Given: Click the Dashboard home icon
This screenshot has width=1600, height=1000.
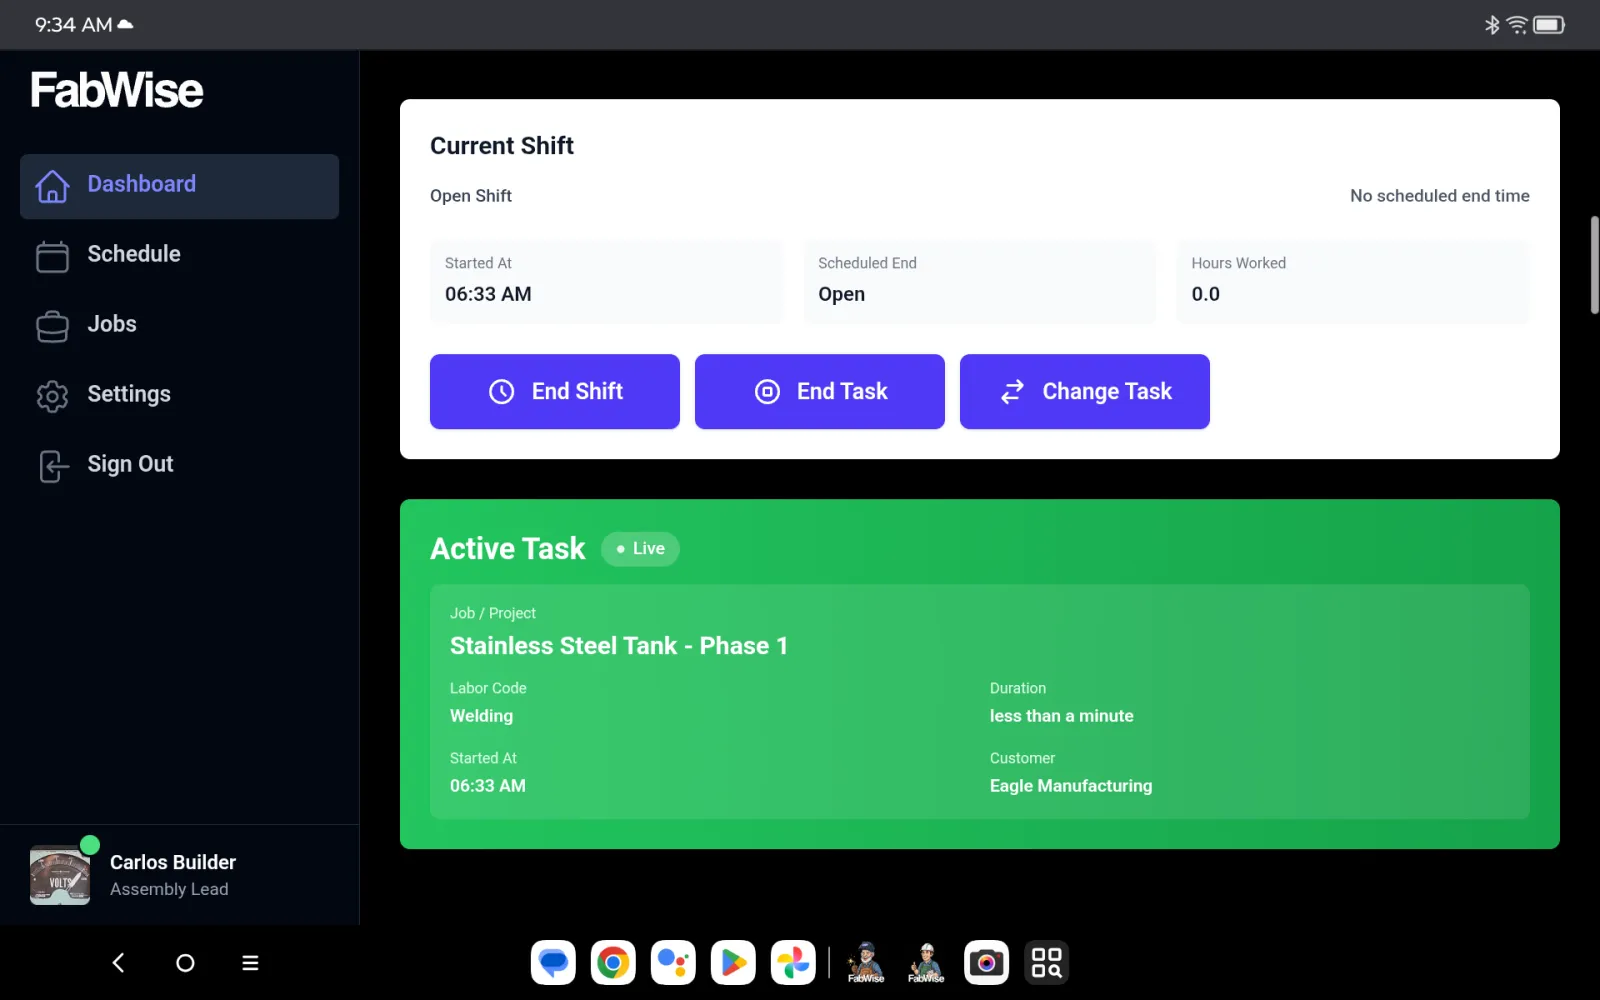Looking at the screenshot, I should pos(52,186).
